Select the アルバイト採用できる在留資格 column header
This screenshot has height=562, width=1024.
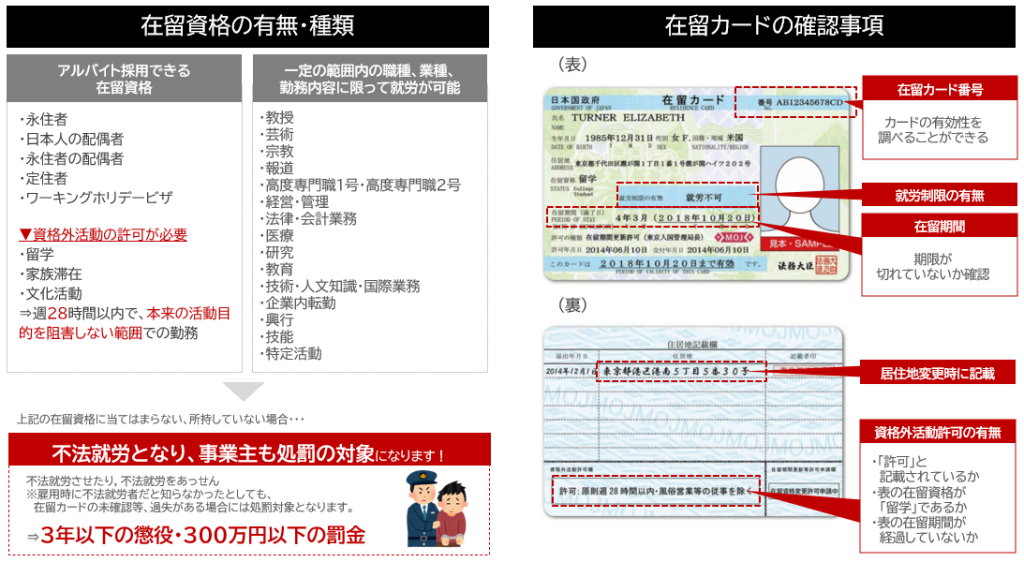[x=124, y=78]
